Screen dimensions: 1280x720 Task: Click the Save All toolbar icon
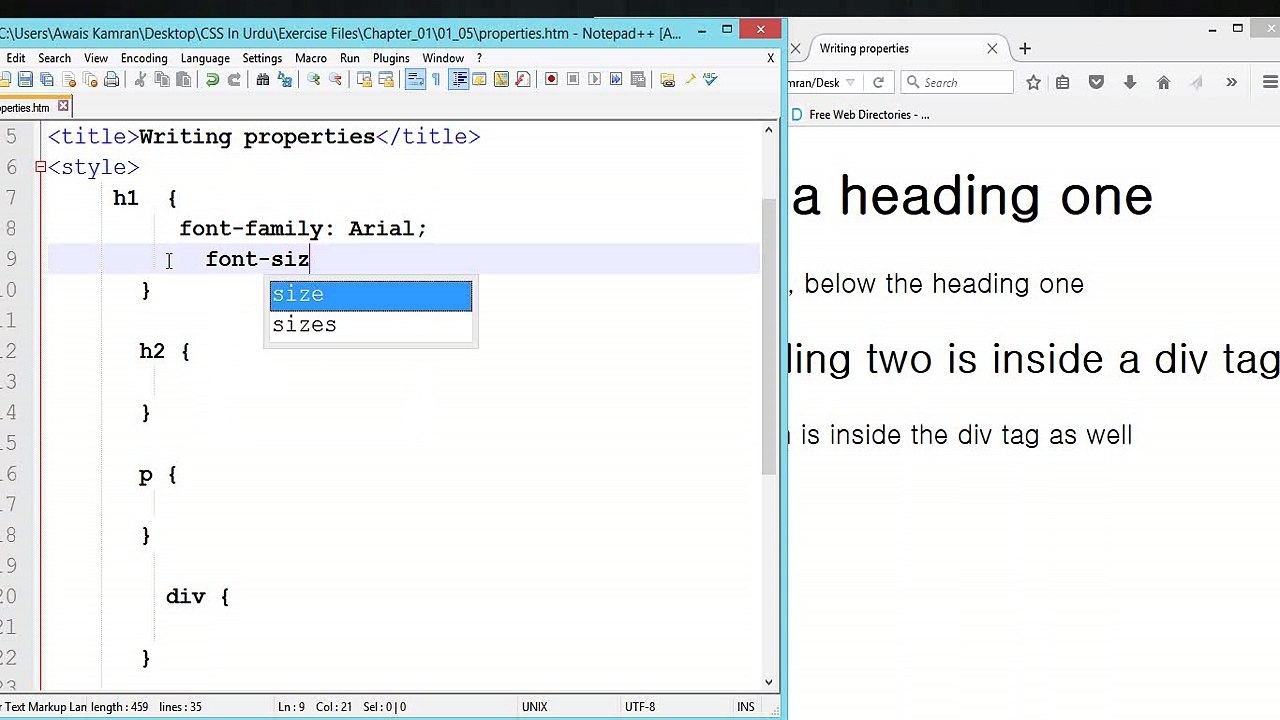[46, 79]
